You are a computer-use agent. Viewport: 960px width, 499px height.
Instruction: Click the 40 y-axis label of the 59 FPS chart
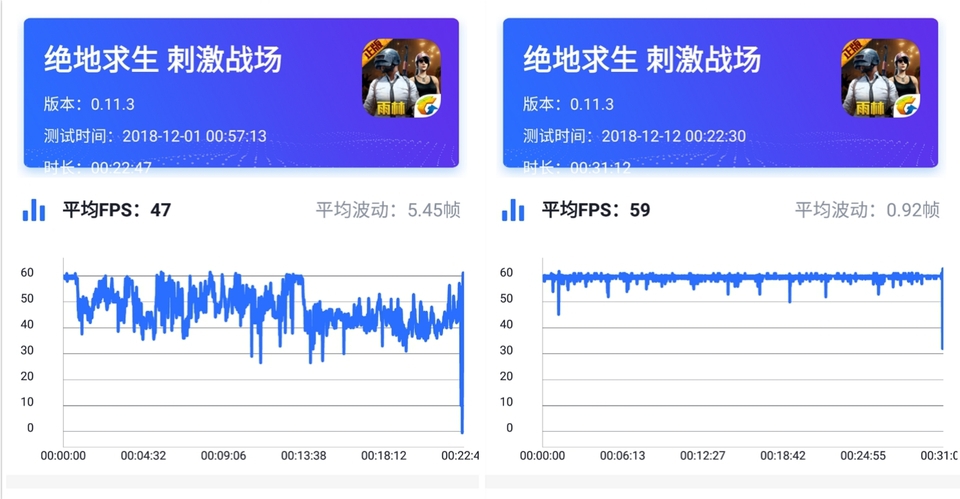[x=506, y=325]
